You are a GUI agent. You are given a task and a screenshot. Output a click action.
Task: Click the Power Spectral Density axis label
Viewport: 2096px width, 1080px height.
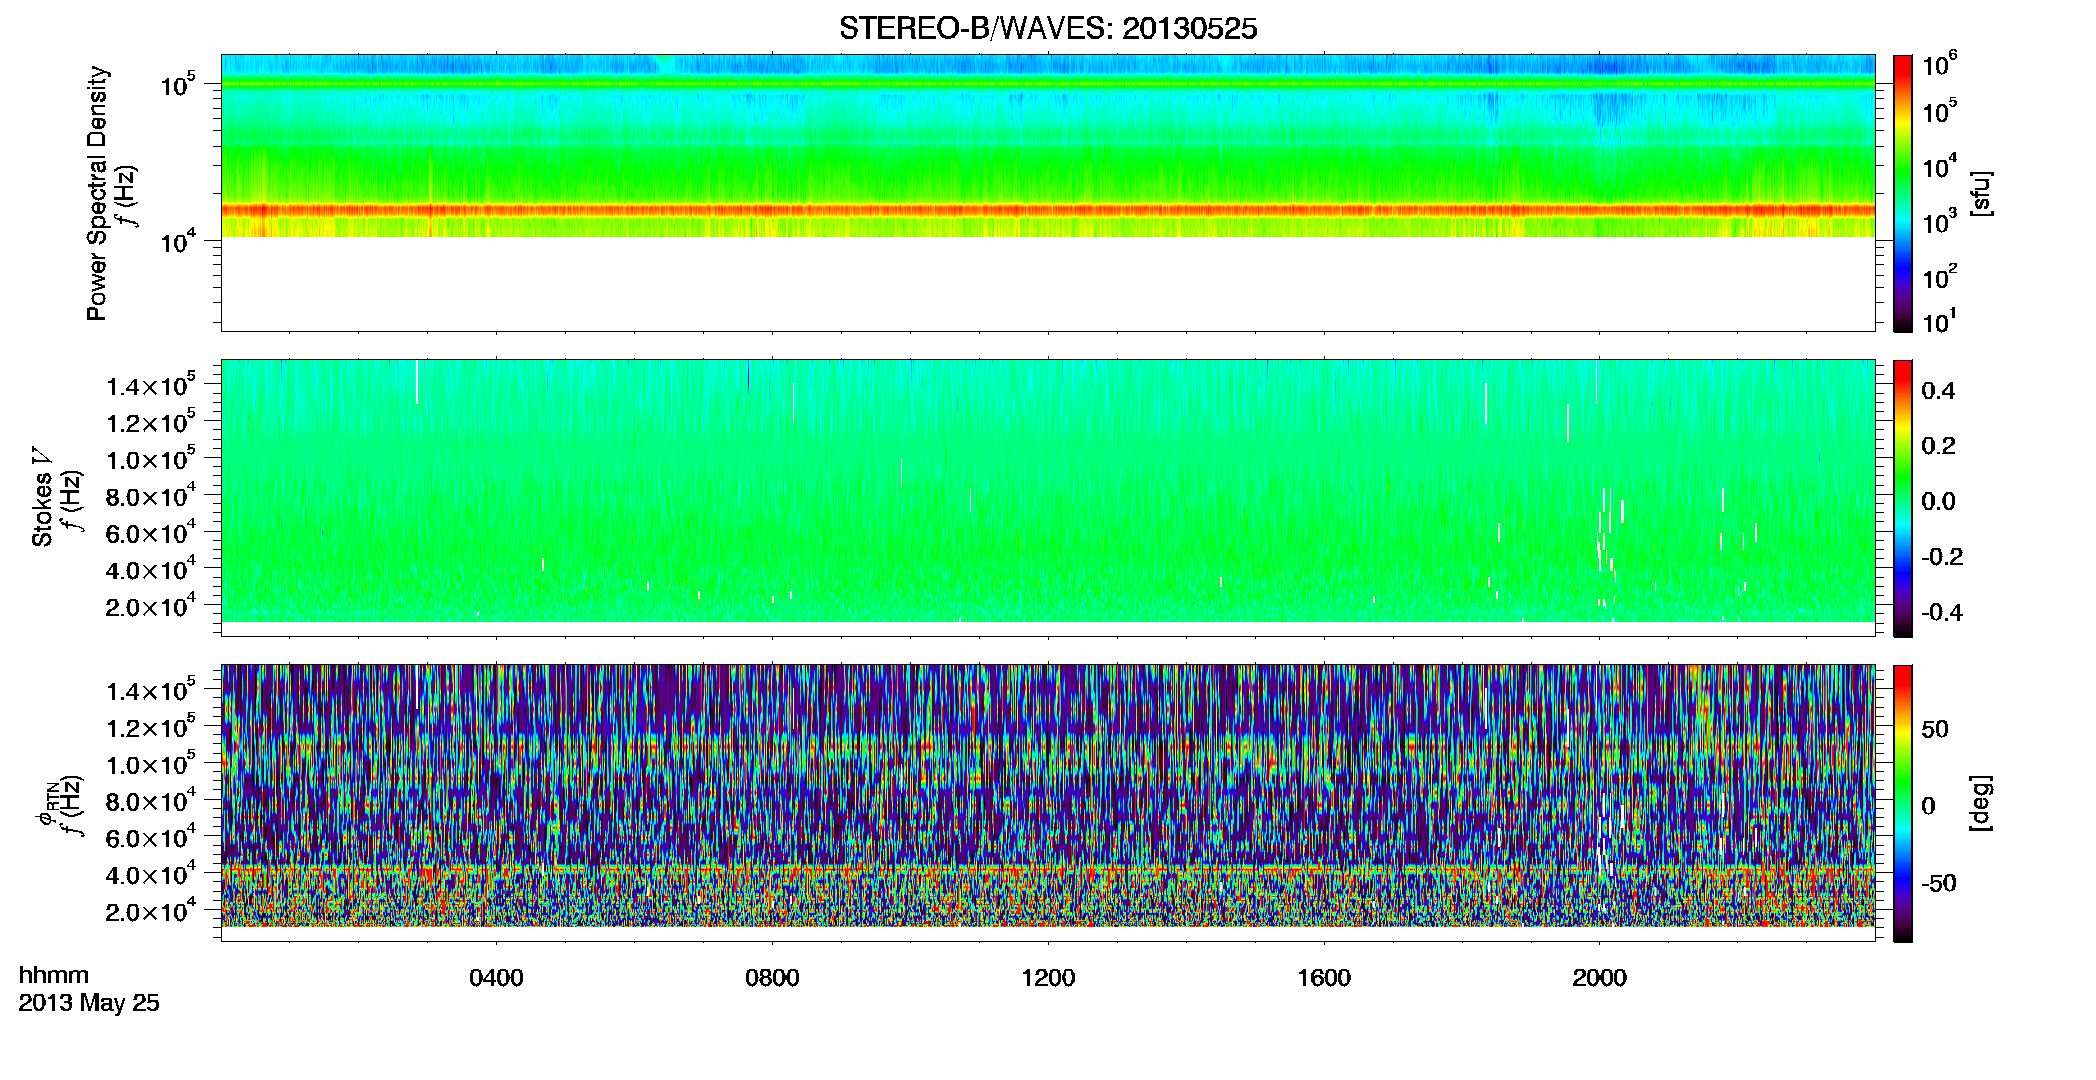[97, 193]
